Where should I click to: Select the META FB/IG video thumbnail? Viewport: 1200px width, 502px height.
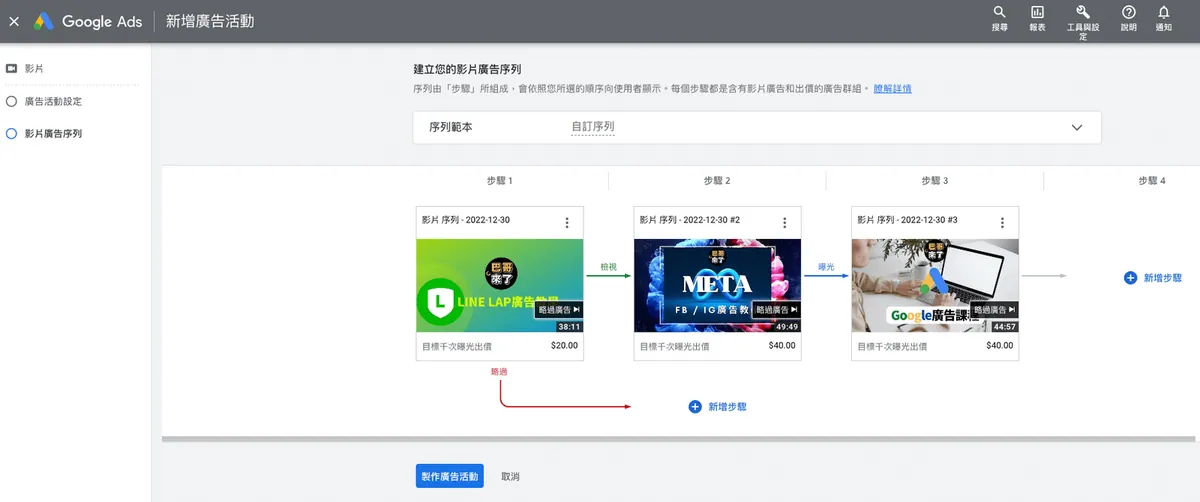[717, 285]
